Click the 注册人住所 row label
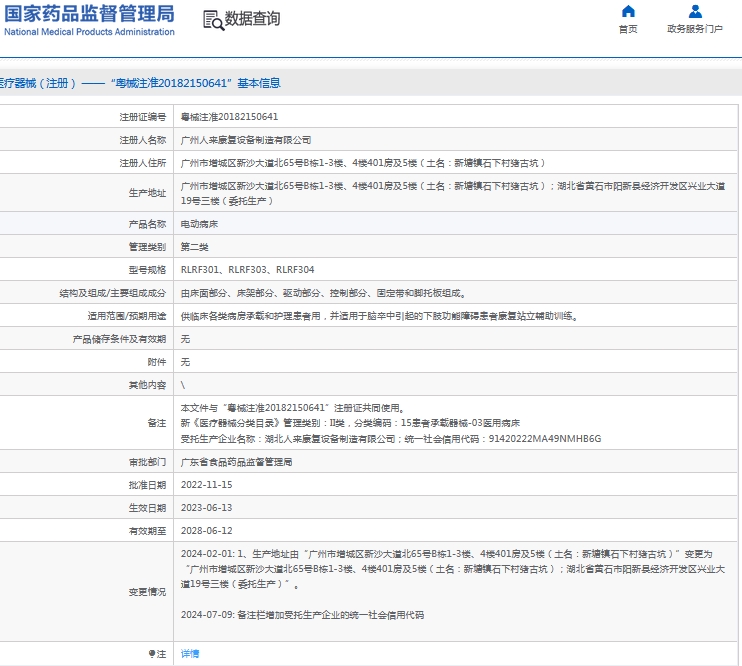Image resolution: width=742 pixels, height=666 pixels. [143, 163]
